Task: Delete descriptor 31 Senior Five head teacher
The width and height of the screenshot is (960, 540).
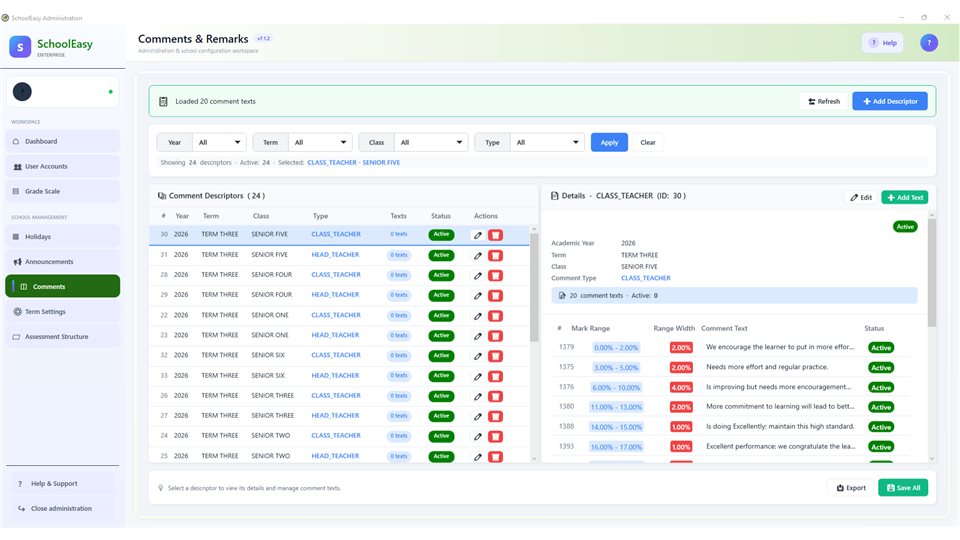Action: pos(495,255)
